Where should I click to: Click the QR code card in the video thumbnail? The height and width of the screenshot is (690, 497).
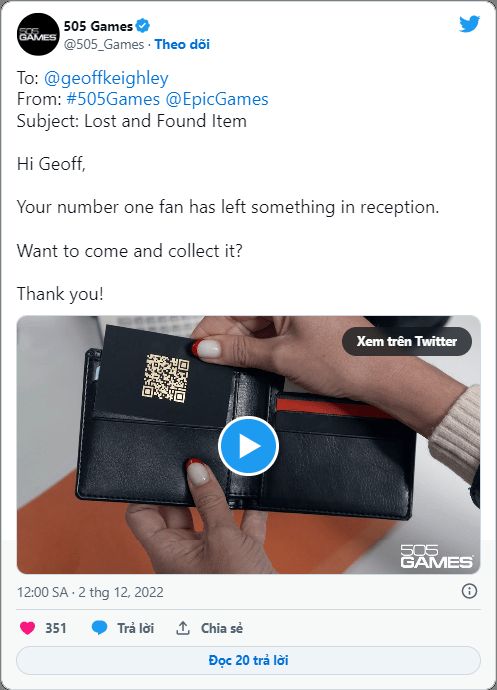165,376
